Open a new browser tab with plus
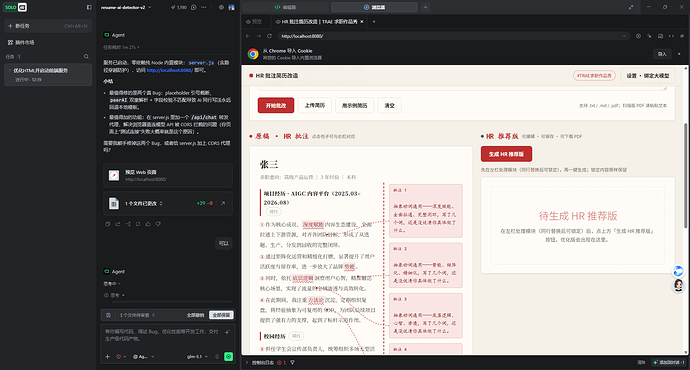 coord(374,22)
